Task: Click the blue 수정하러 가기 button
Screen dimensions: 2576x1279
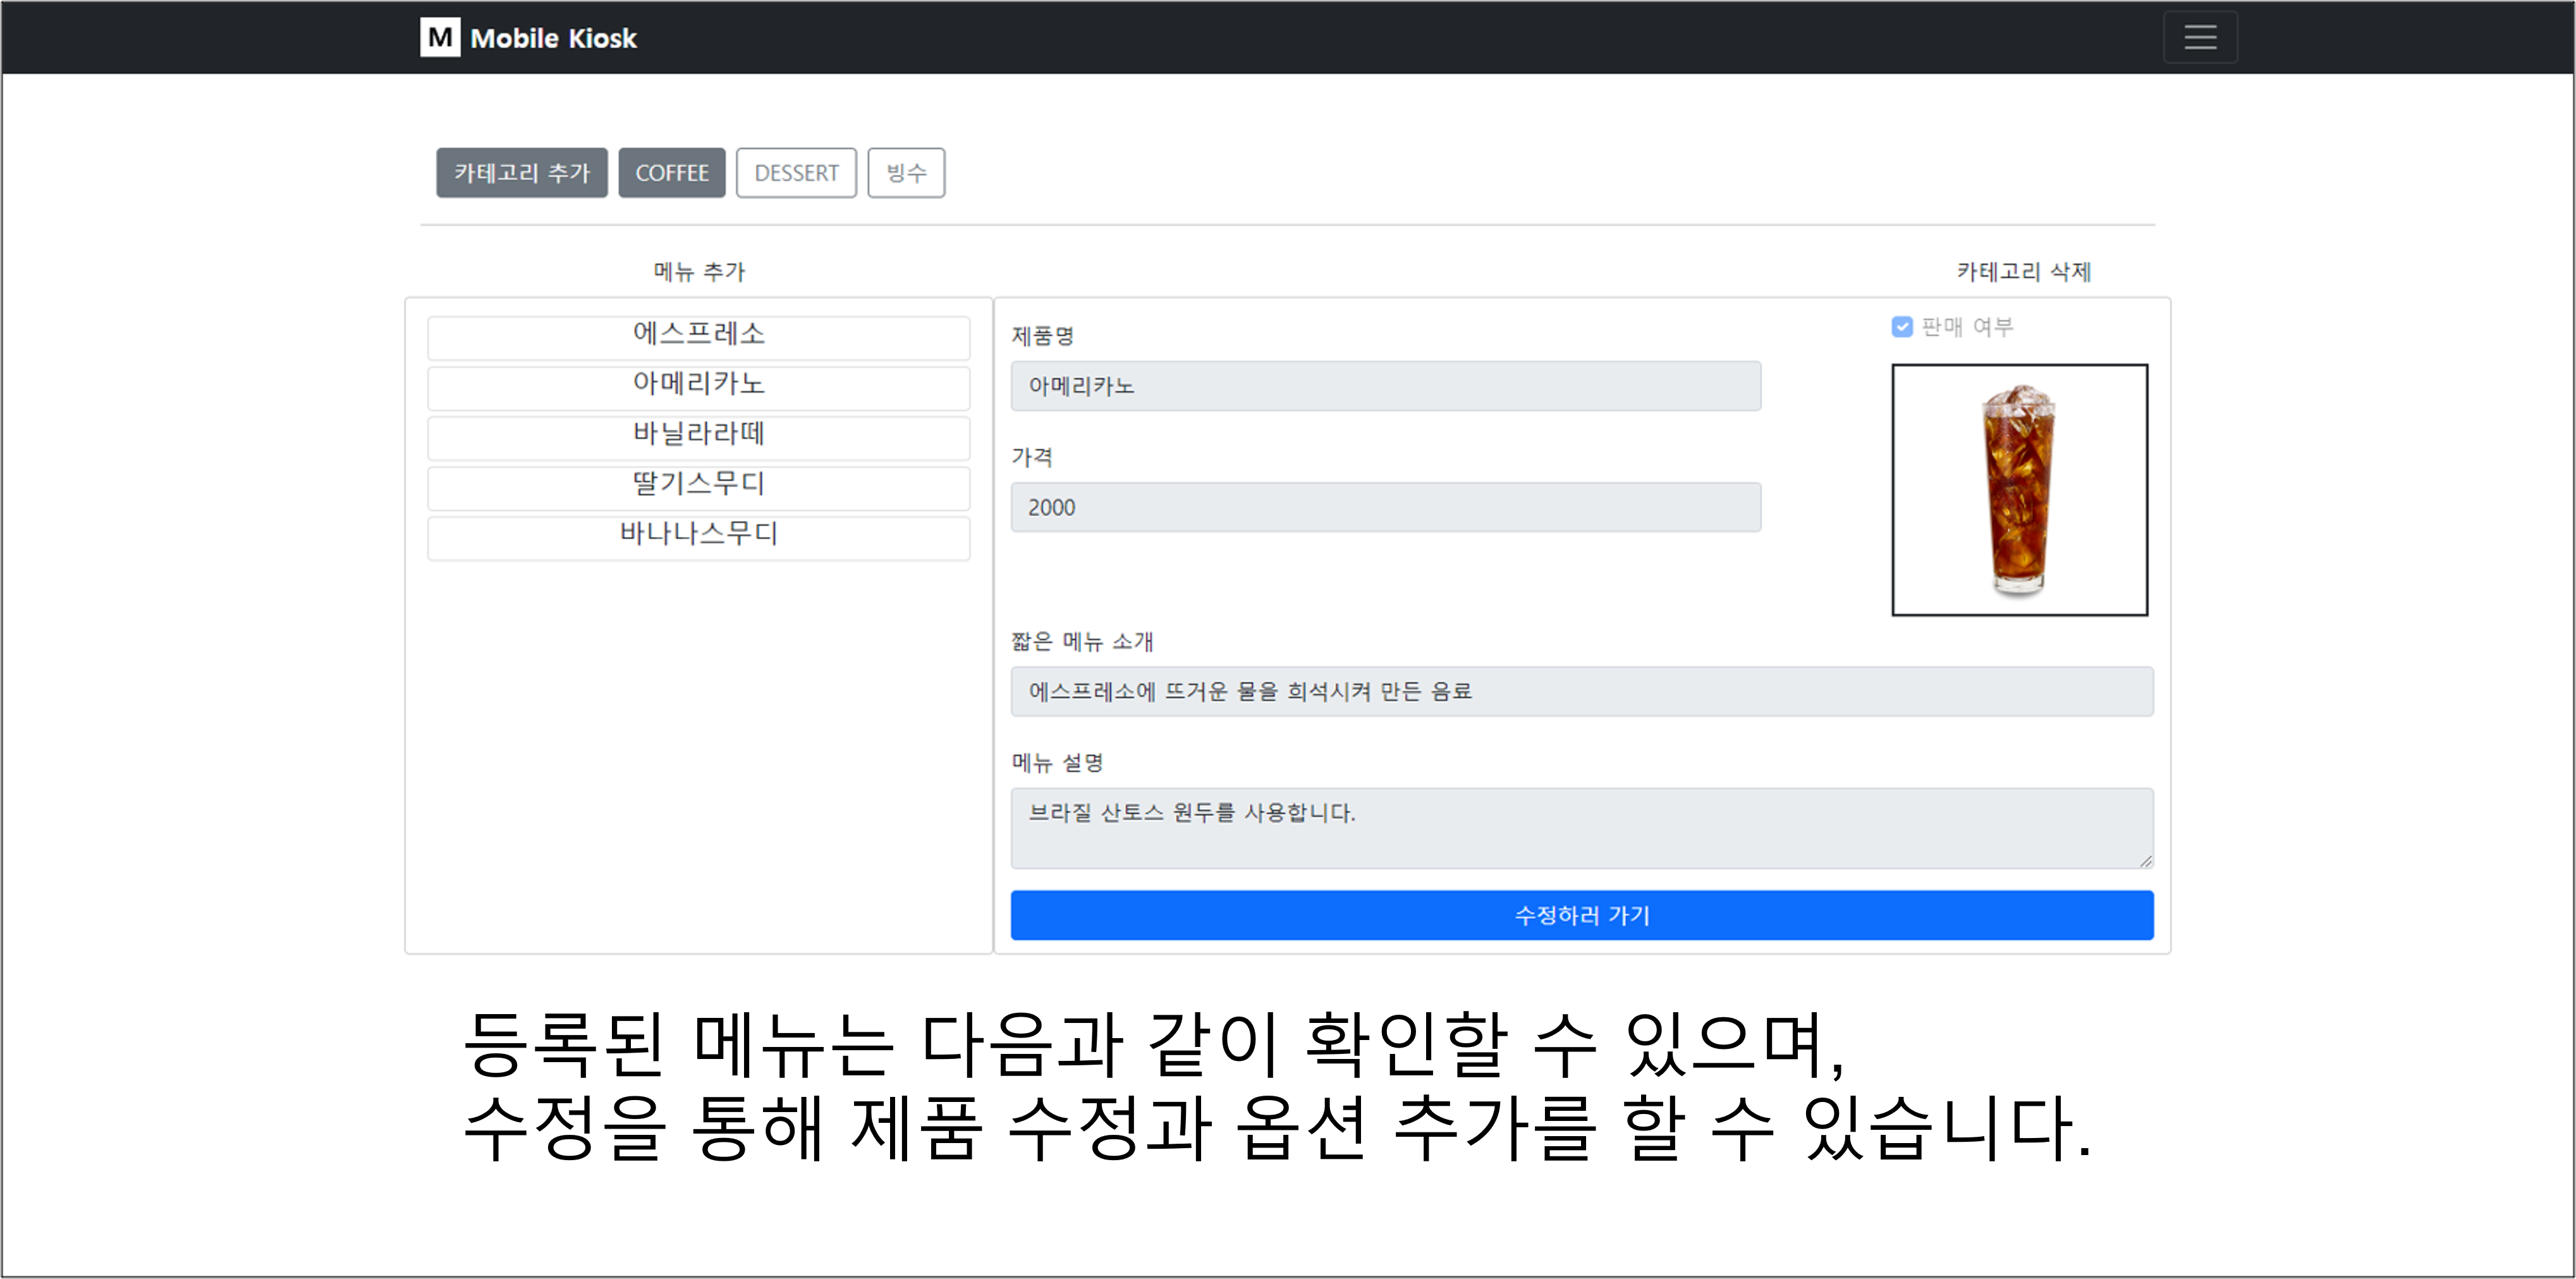Action: [x=1582, y=915]
